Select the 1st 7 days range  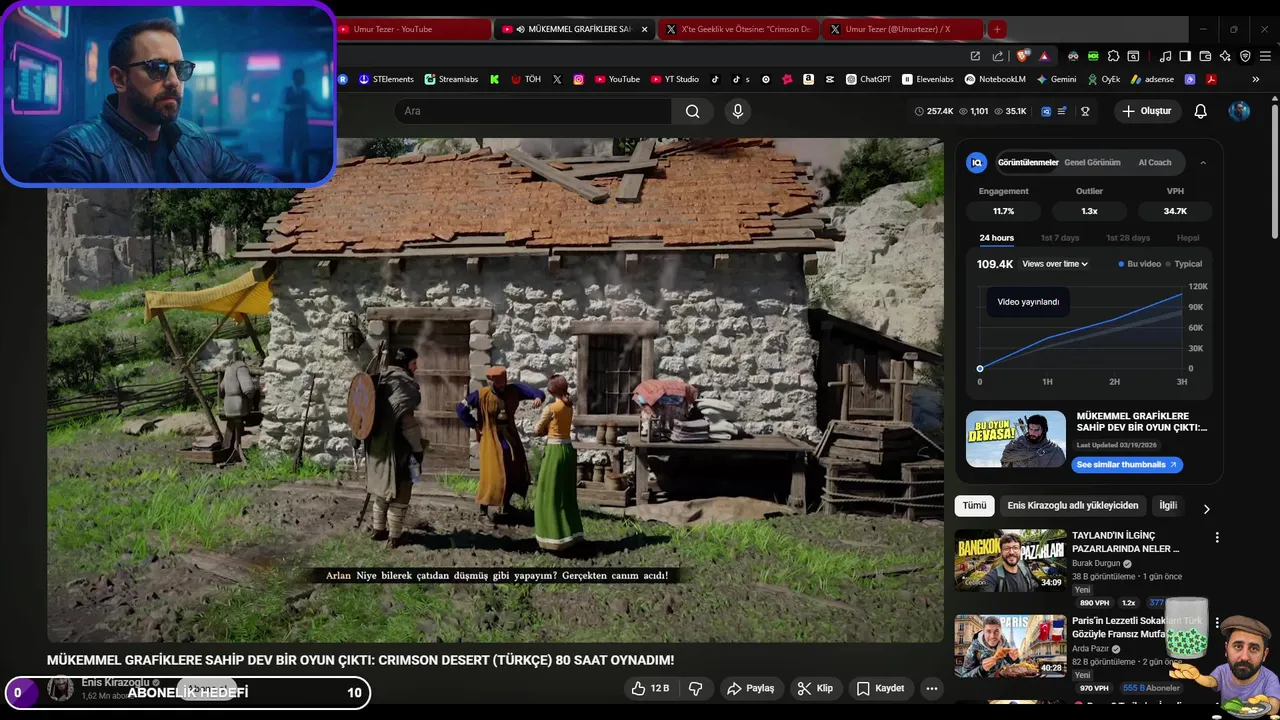(x=1060, y=238)
